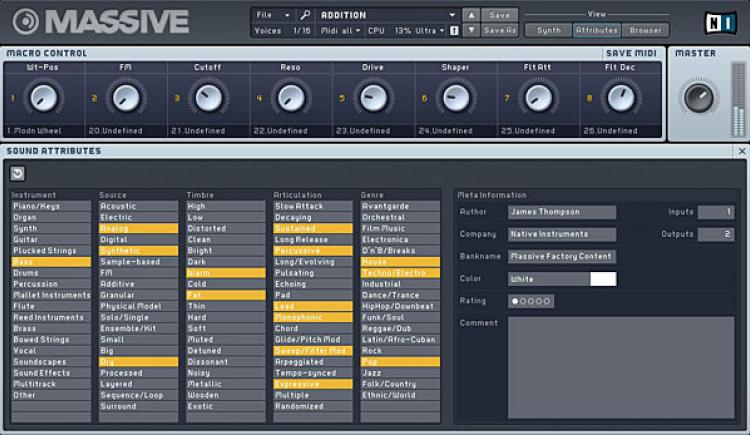Click the exclamation panic icon near CPU
Viewport: 750px width, 435px height.
[455, 31]
